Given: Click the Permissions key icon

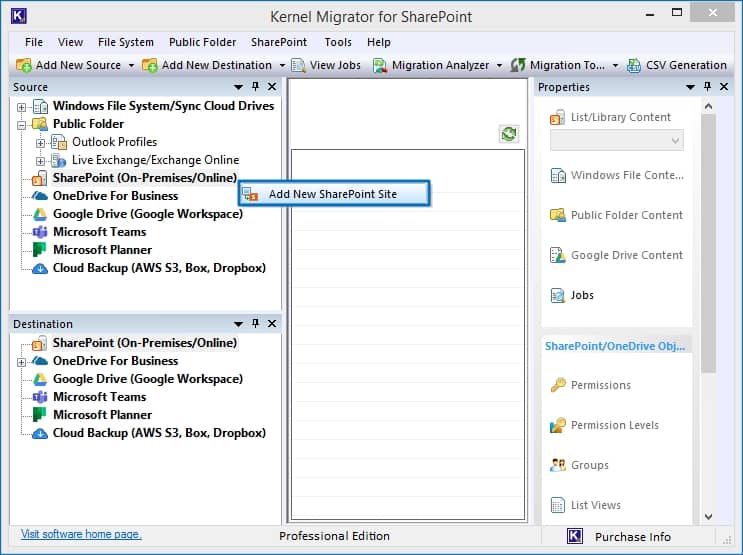Looking at the screenshot, I should pyautogui.click(x=558, y=385).
